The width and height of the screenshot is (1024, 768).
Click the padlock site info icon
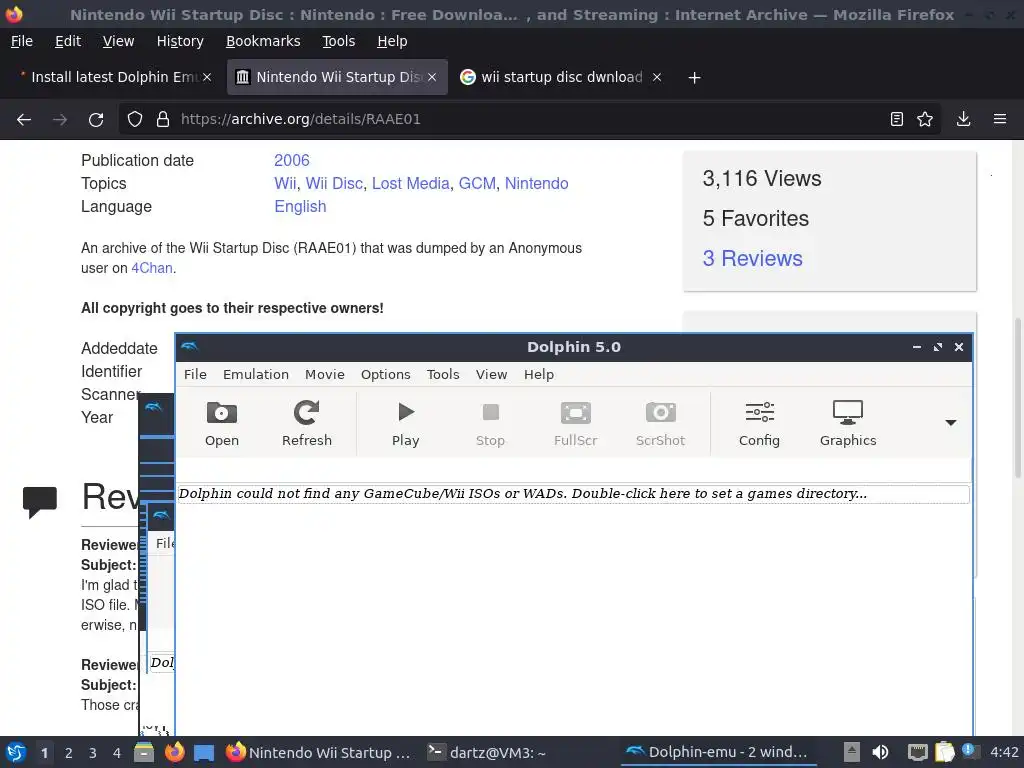click(163, 119)
